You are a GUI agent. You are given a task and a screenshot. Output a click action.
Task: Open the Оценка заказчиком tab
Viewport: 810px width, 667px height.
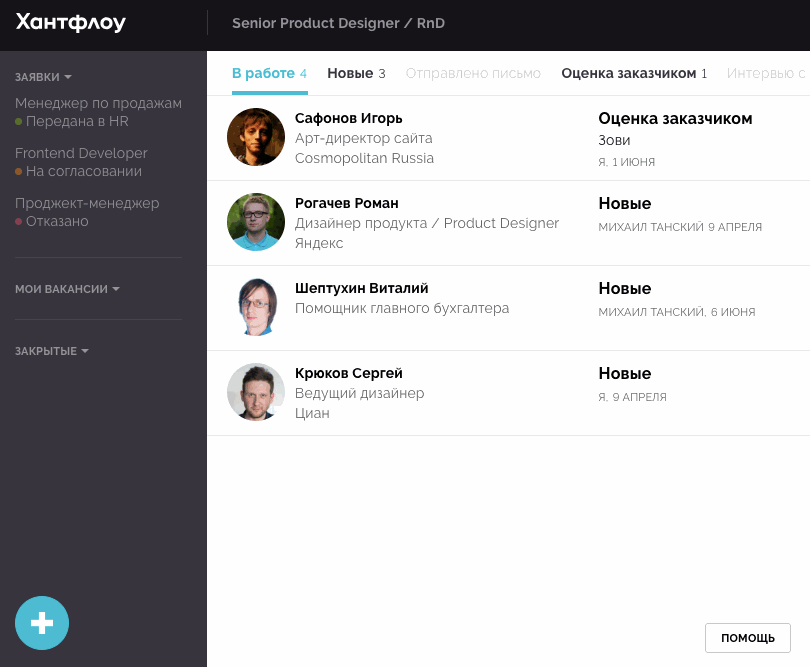click(634, 73)
